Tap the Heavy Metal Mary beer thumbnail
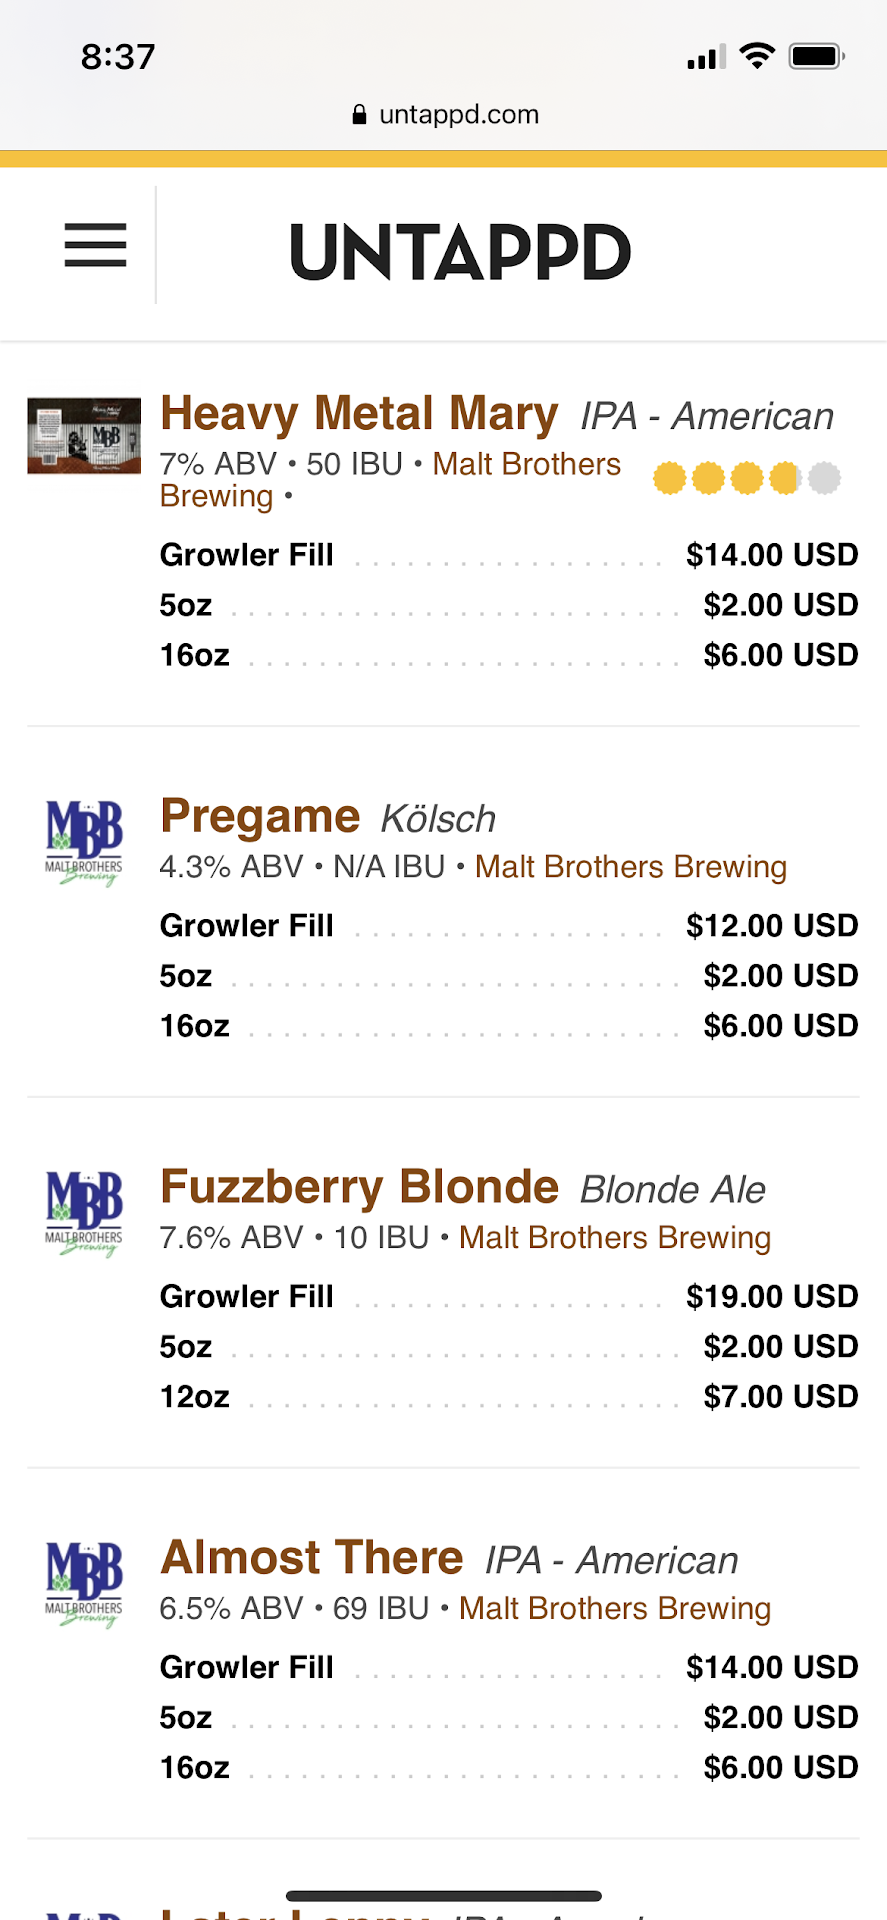Screen dimensions: 887x1920 (84, 435)
